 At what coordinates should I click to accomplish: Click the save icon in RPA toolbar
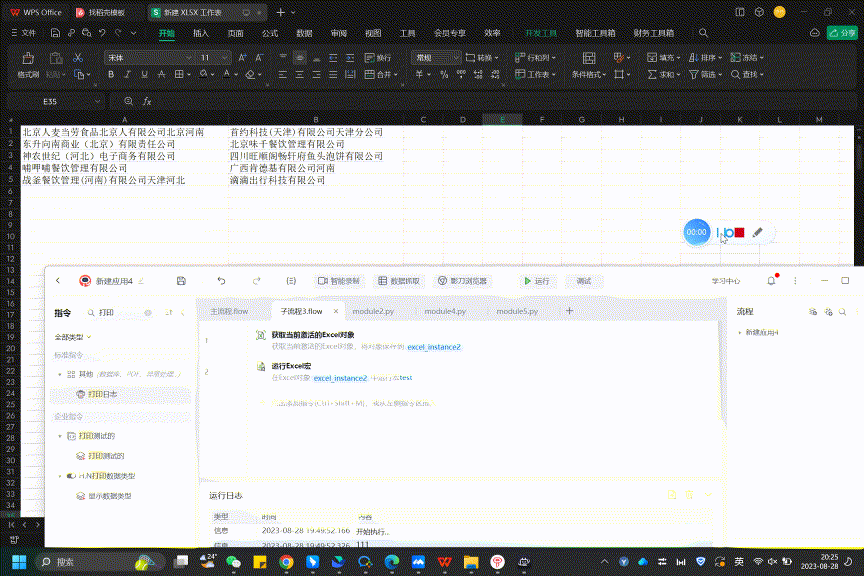pos(181,281)
